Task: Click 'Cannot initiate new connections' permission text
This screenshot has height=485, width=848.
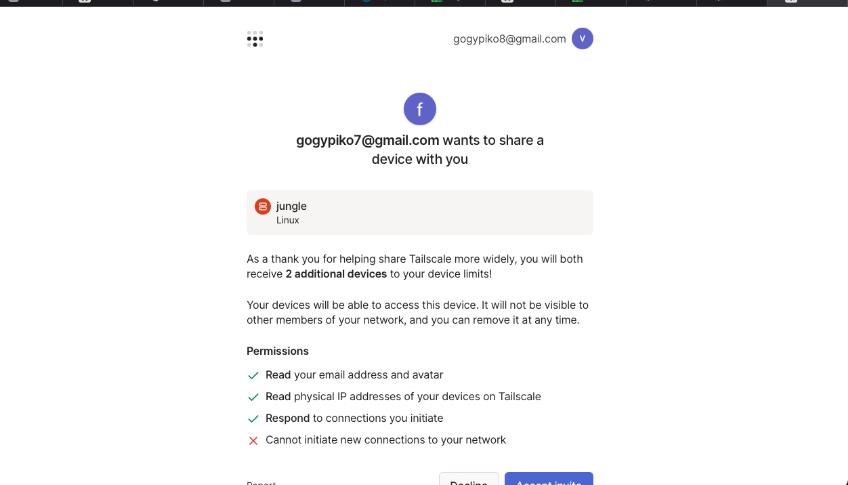Action: pyautogui.click(x=385, y=440)
